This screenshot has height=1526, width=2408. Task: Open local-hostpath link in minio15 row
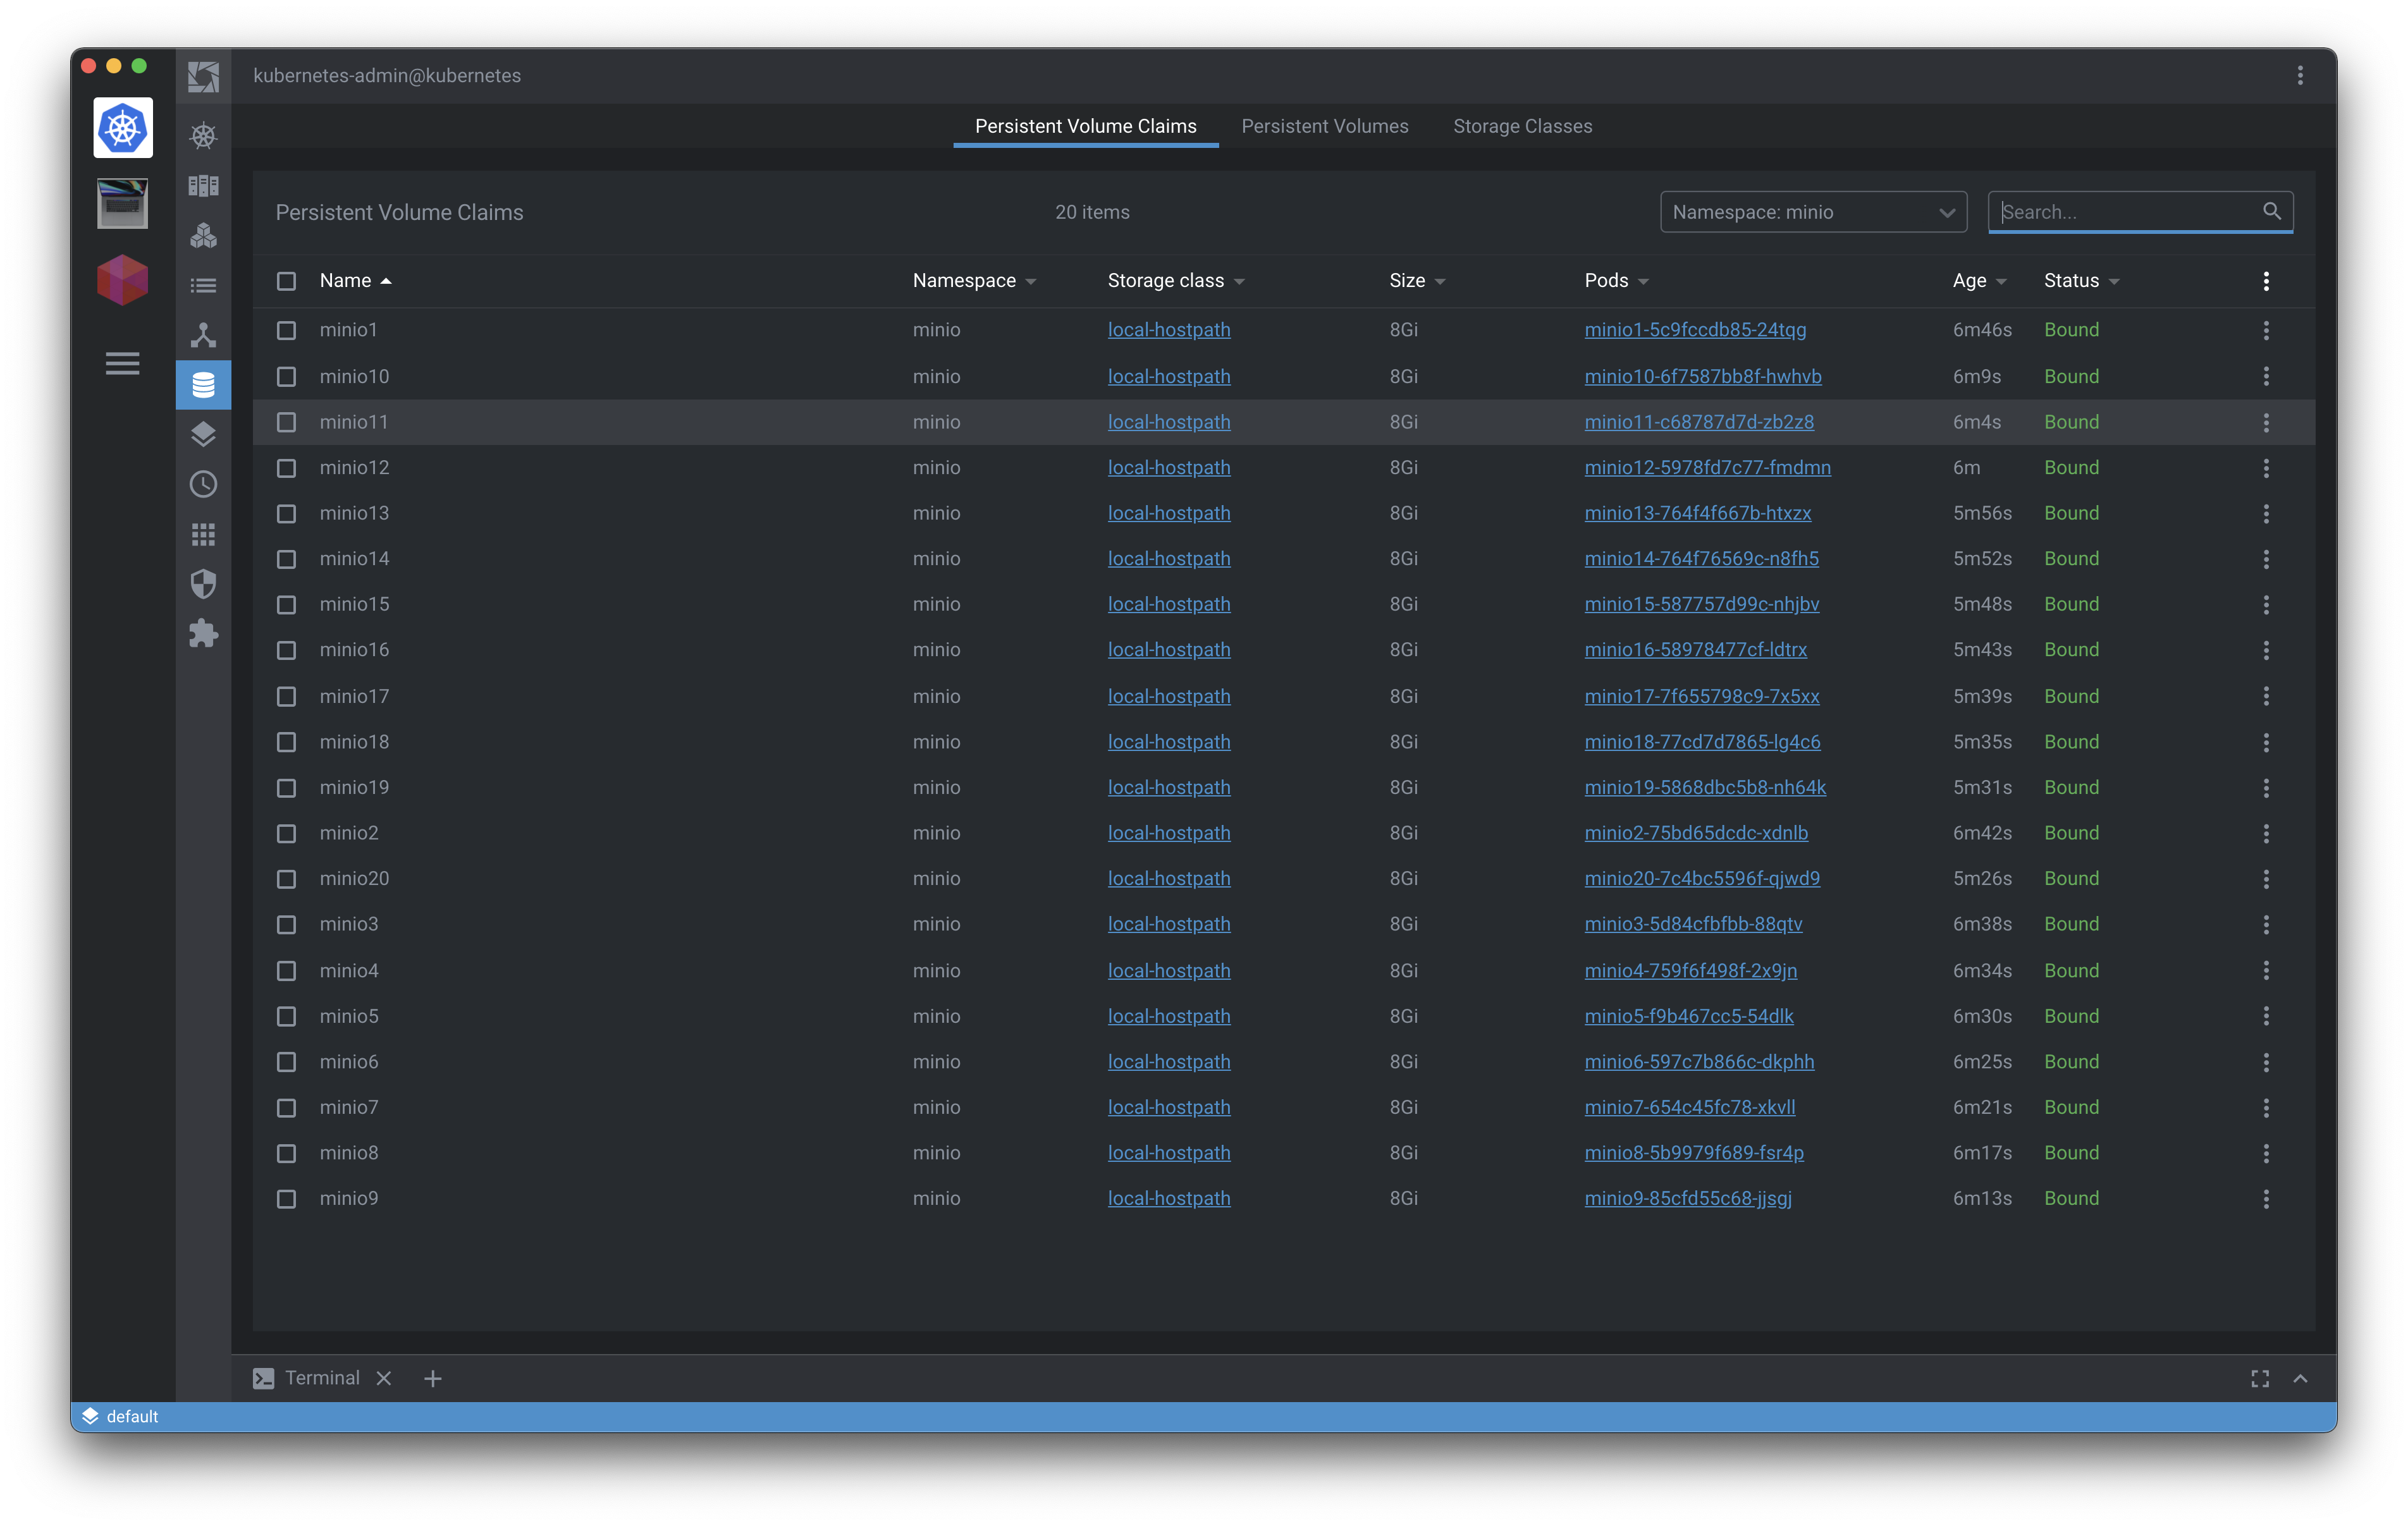[x=1168, y=605]
